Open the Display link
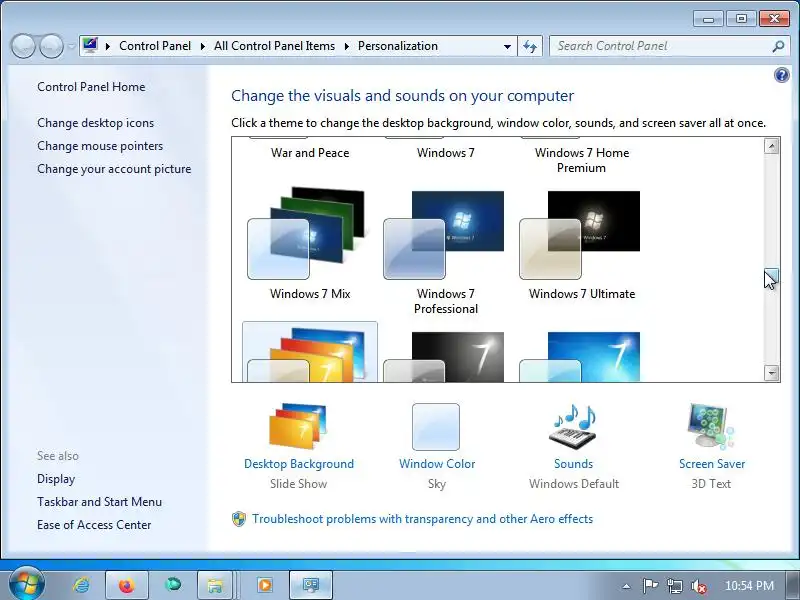800x600 pixels. 56,479
